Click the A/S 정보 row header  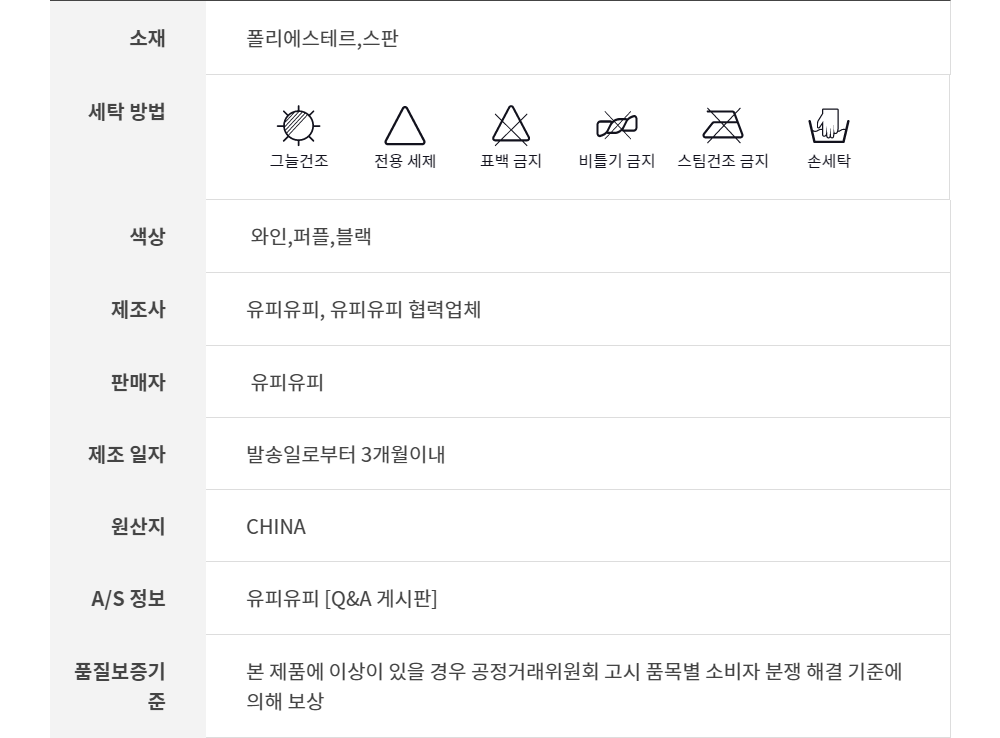[x=128, y=599]
